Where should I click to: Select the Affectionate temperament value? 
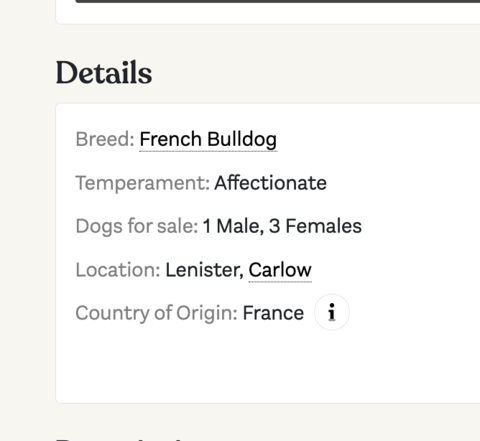(271, 183)
